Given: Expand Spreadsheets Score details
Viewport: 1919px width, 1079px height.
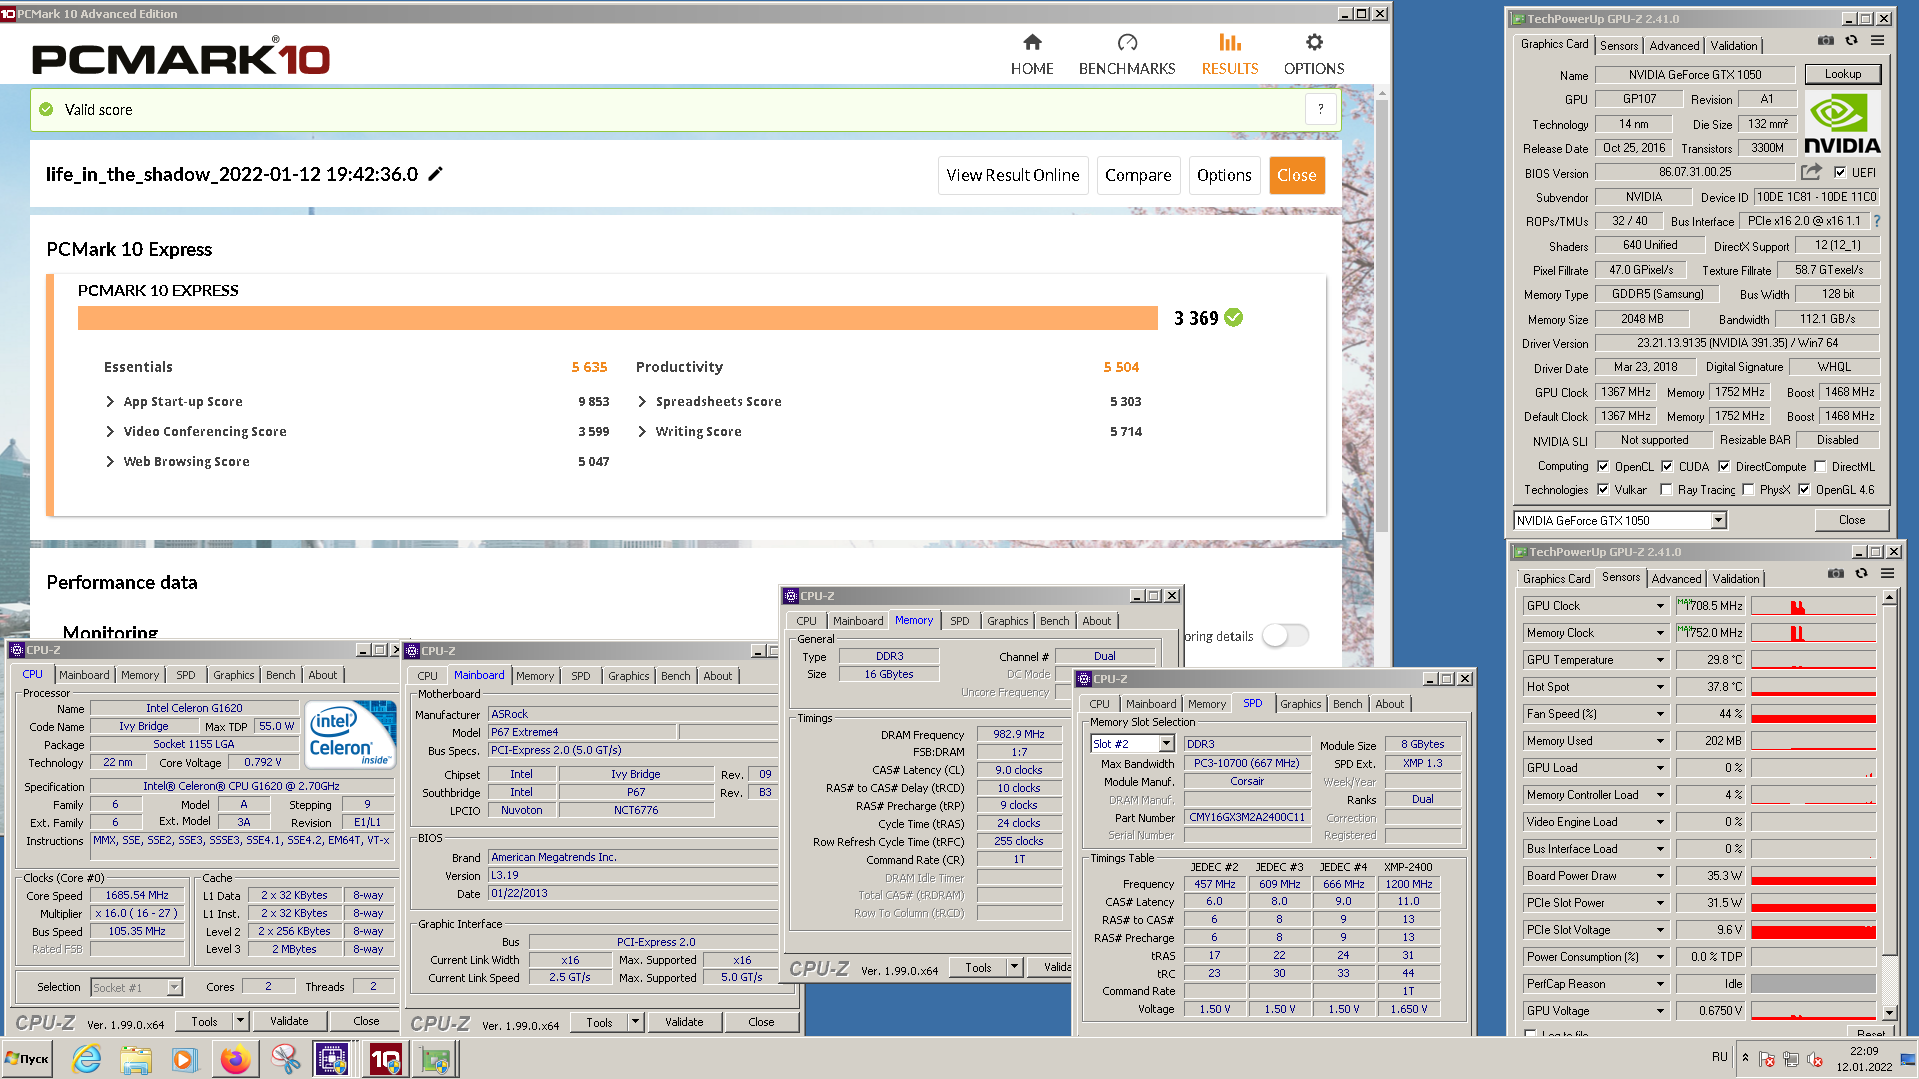Looking at the screenshot, I should pos(642,401).
